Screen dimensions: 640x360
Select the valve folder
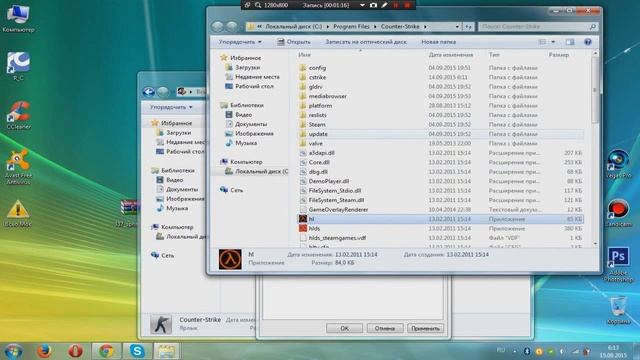316,143
